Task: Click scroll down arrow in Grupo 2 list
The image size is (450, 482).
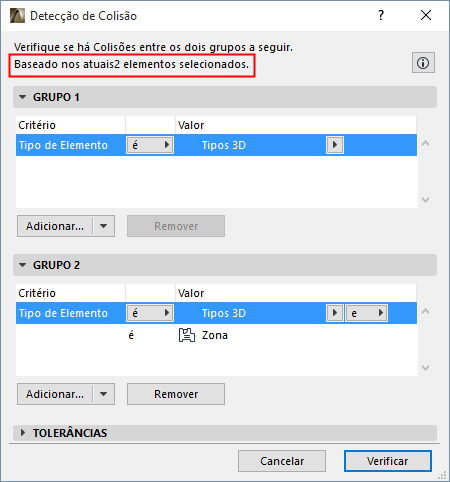Action: click(x=425, y=368)
